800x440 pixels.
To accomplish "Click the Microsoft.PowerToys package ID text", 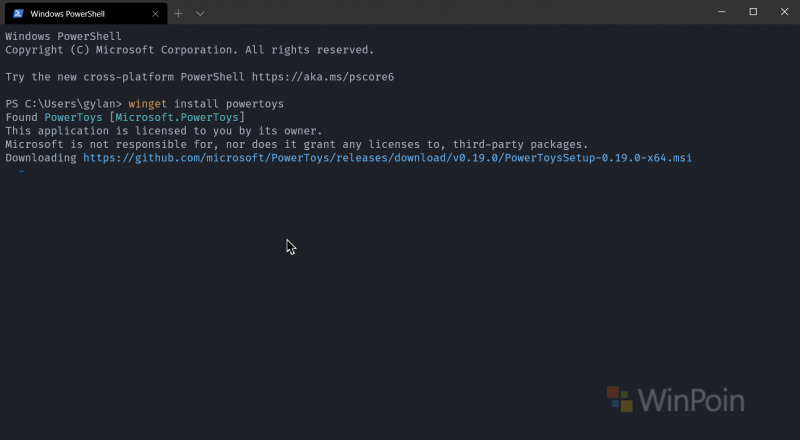I will [x=177, y=117].
